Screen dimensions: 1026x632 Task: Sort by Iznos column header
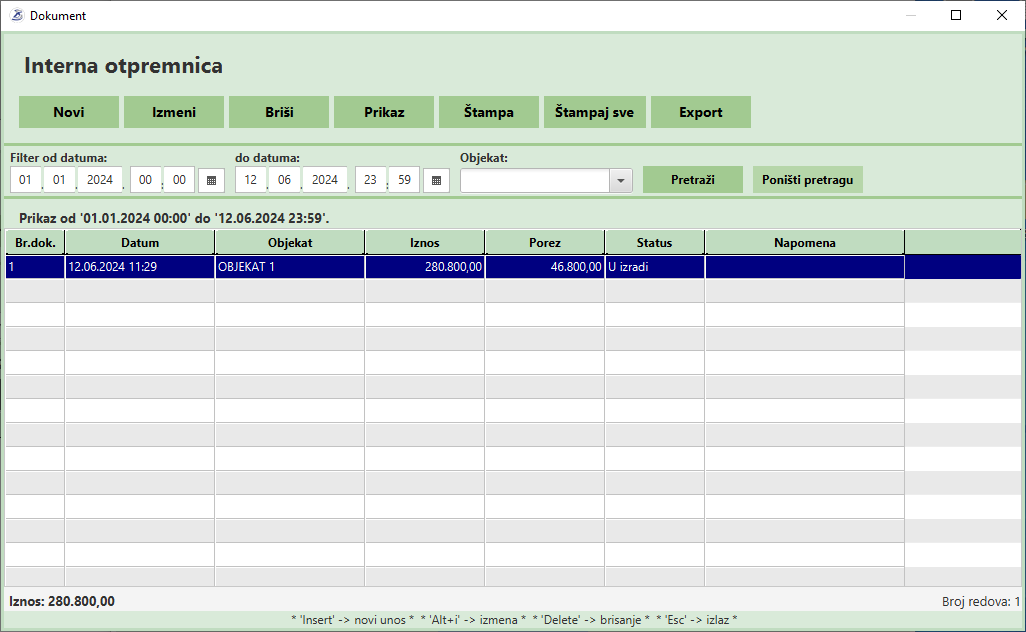click(x=424, y=242)
